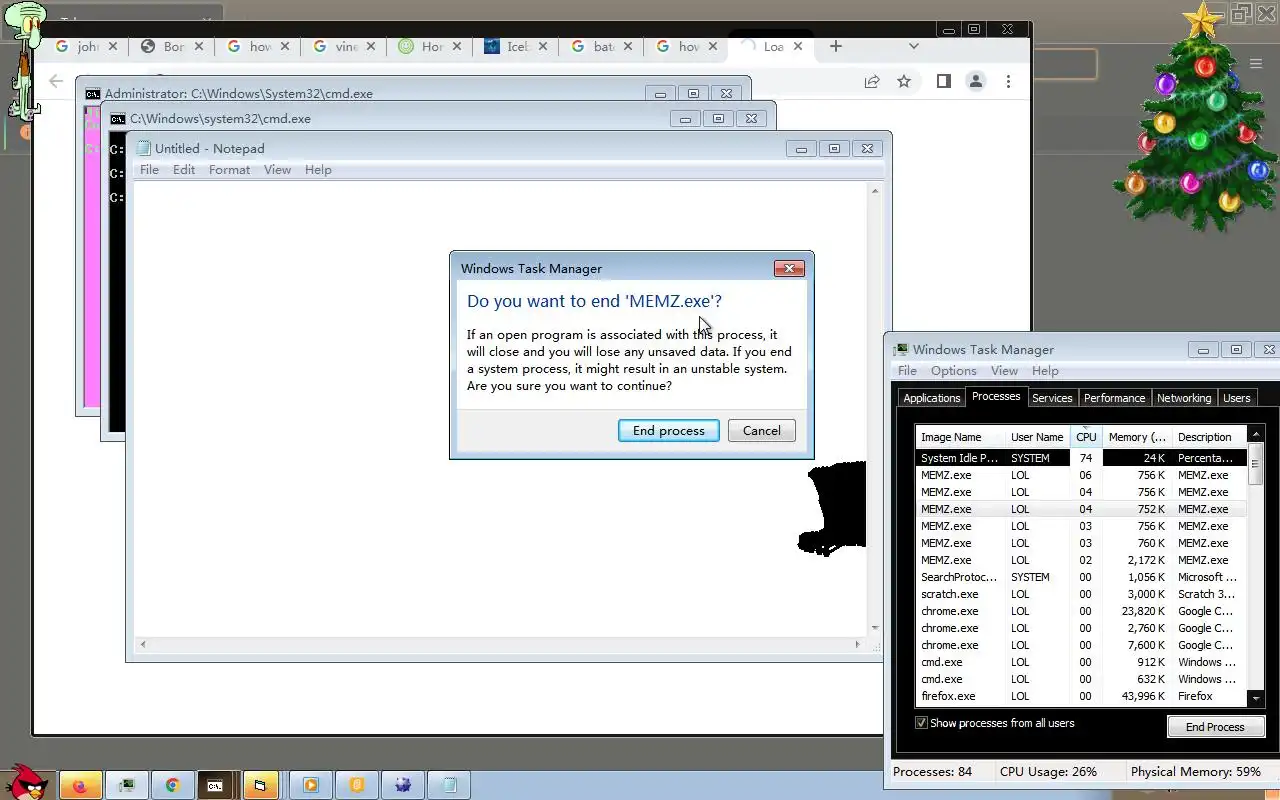1280x800 pixels.
Task: Open blue spiky MEMZ taskbar icon
Action: 403,785
